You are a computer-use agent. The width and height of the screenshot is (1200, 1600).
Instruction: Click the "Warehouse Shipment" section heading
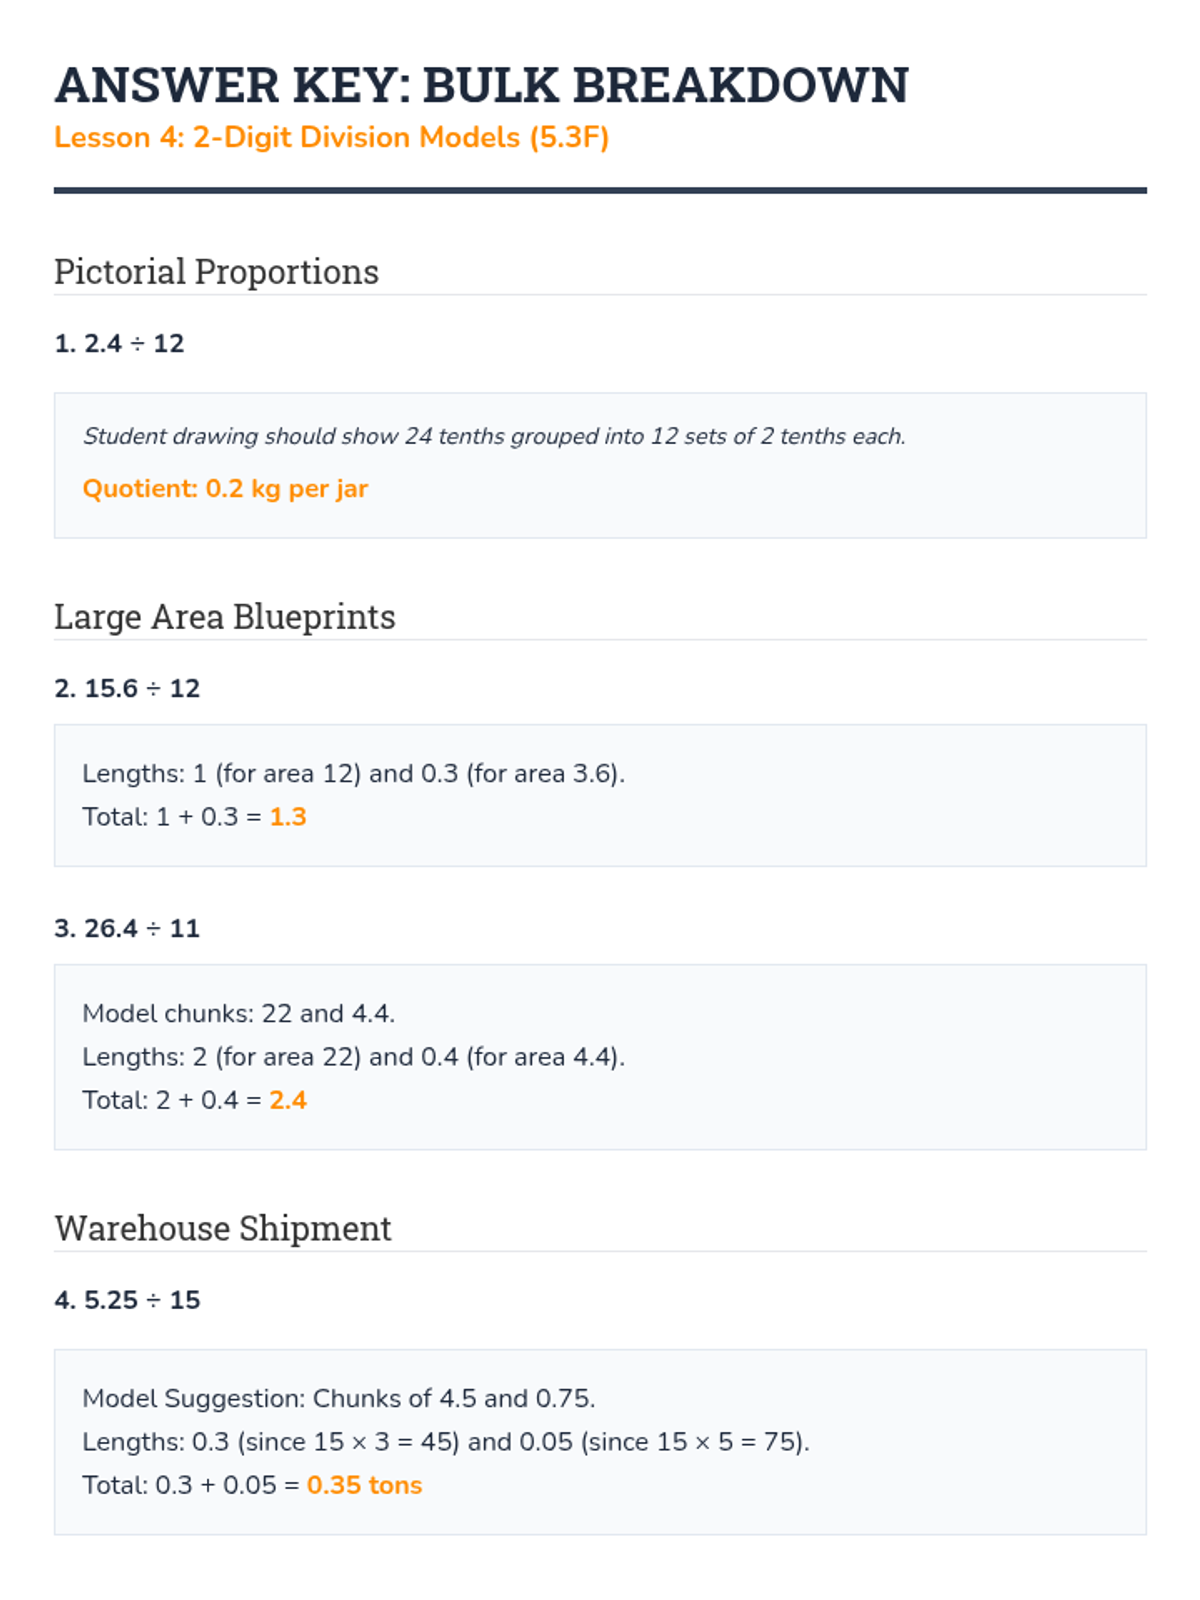click(x=222, y=1229)
